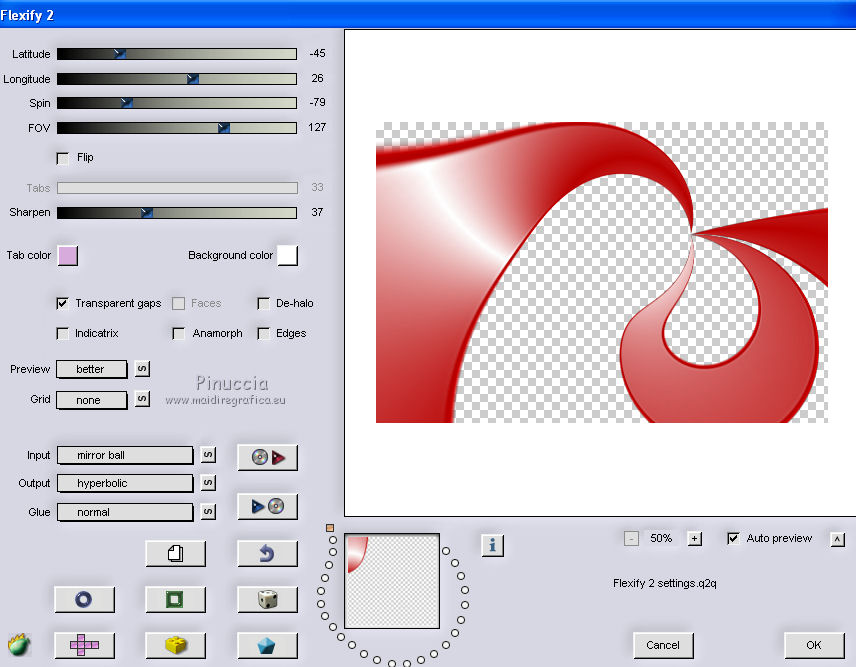Collapse preview with caret button
The image size is (856, 667).
pos(837,539)
